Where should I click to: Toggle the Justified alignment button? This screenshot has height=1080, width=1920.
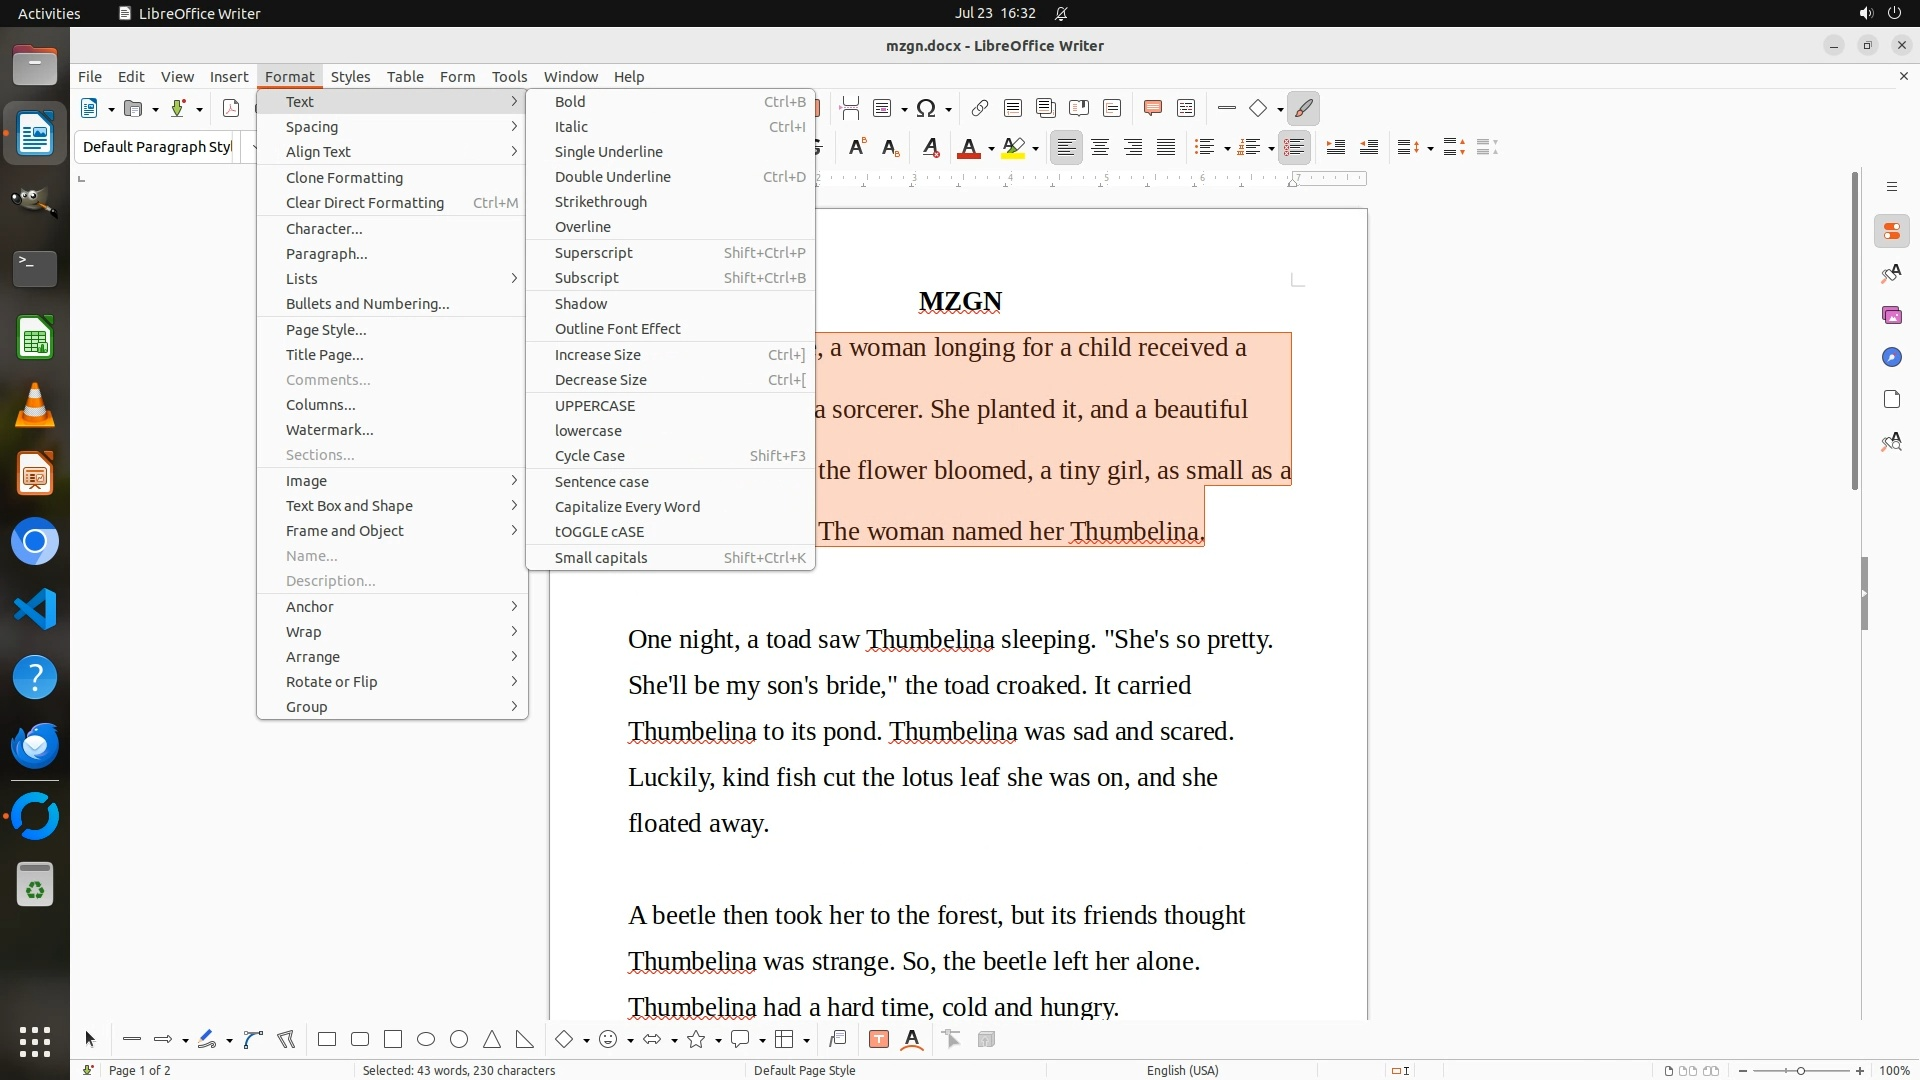point(1166,148)
